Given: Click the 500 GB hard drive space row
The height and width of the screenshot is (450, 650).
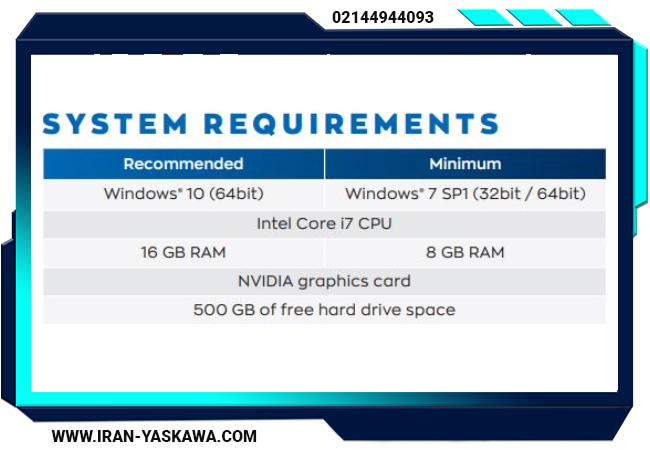Looking at the screenshot, I should [x=324, y=310].
